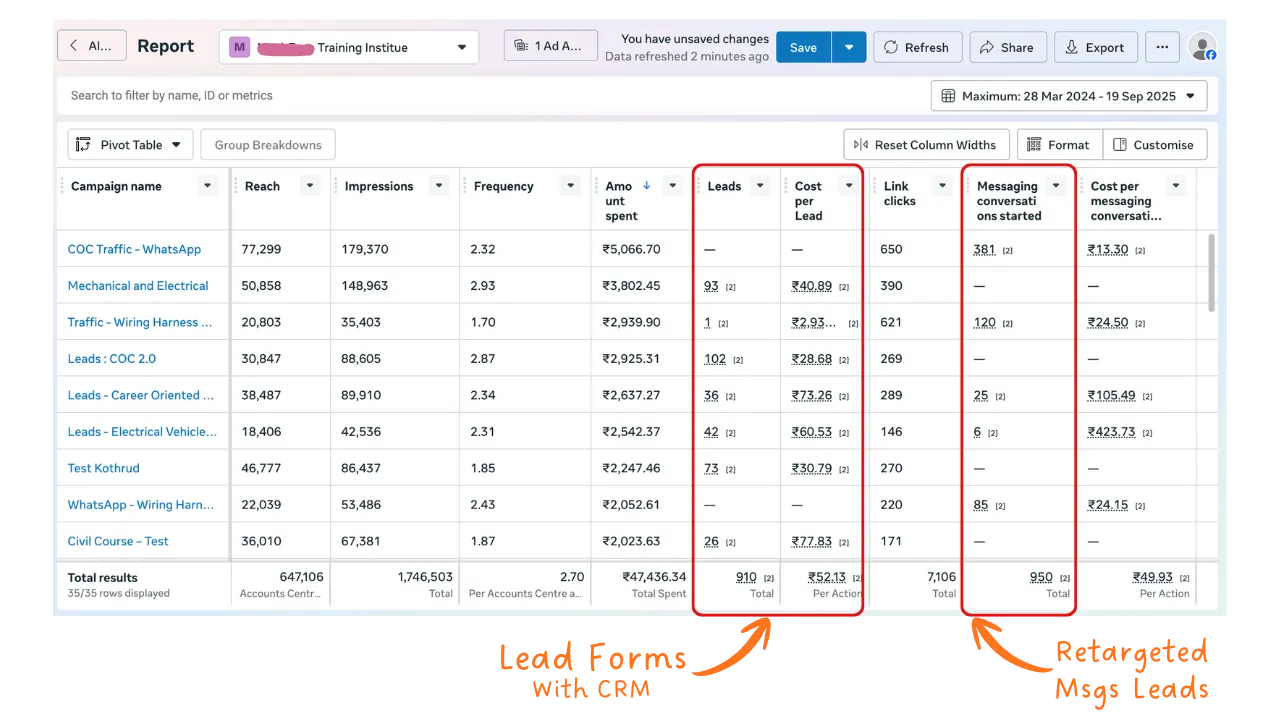Open the profile avatar menu
This screenshot has height=720, width=1280.
[1201, 47]
